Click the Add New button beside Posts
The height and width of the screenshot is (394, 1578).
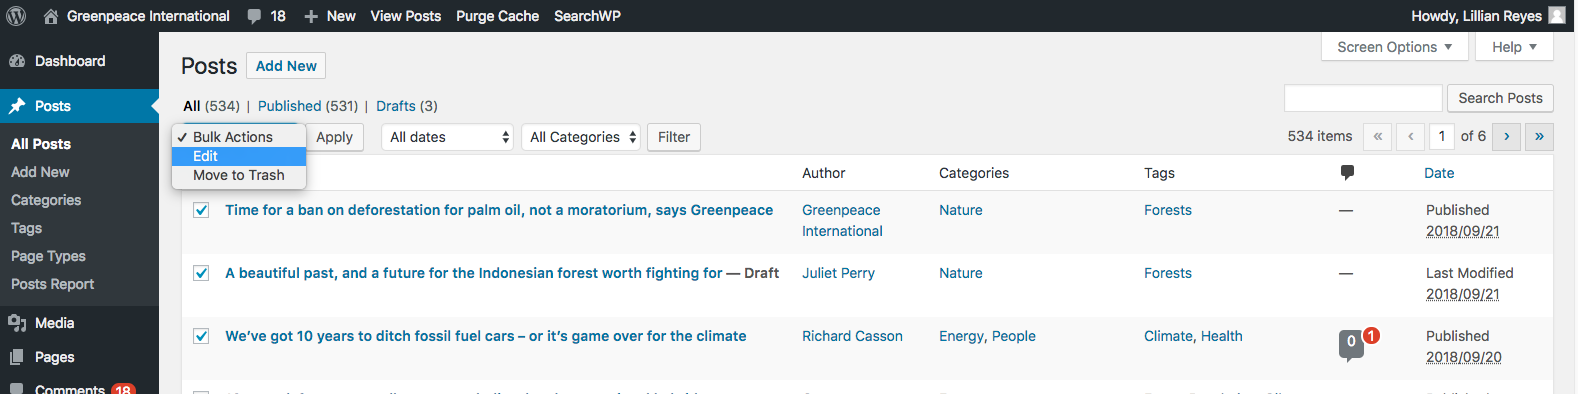[x=286, y=66]
